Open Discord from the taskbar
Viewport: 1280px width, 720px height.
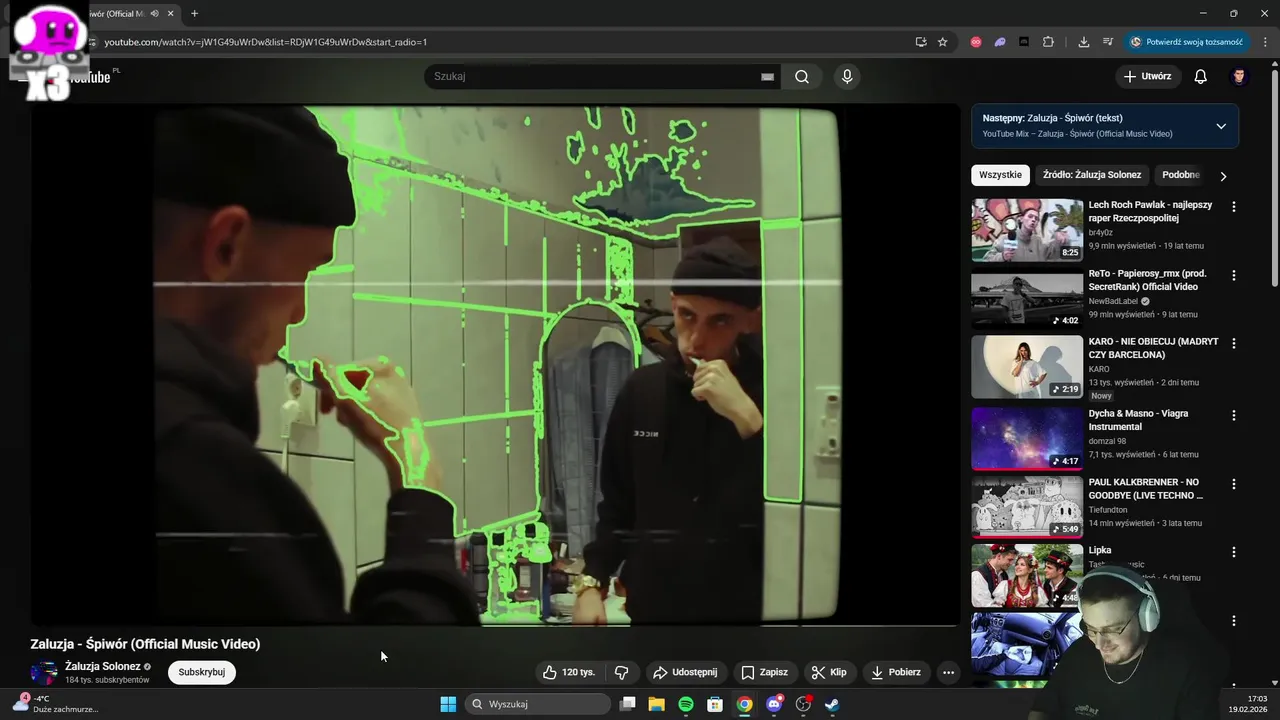coord(774,704)
